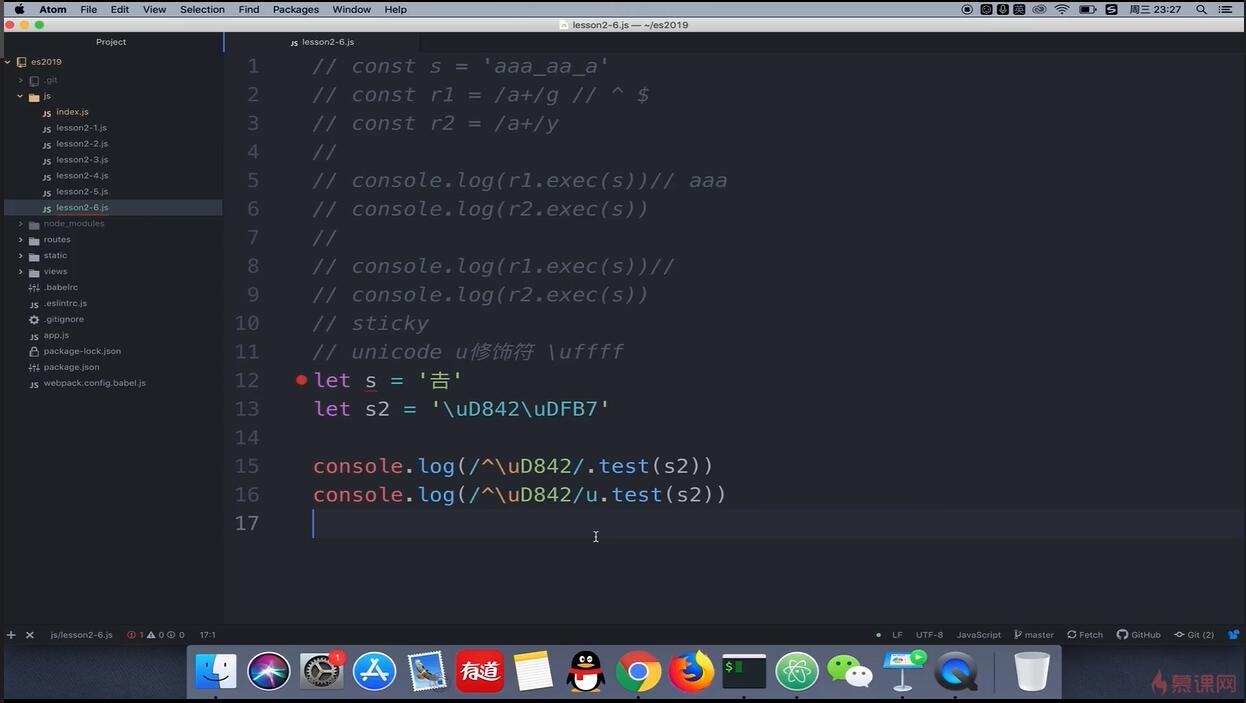Click the 英 input method indicator
The height and width of the screenshot is (703, 1246).
[x=1019, y=9]
